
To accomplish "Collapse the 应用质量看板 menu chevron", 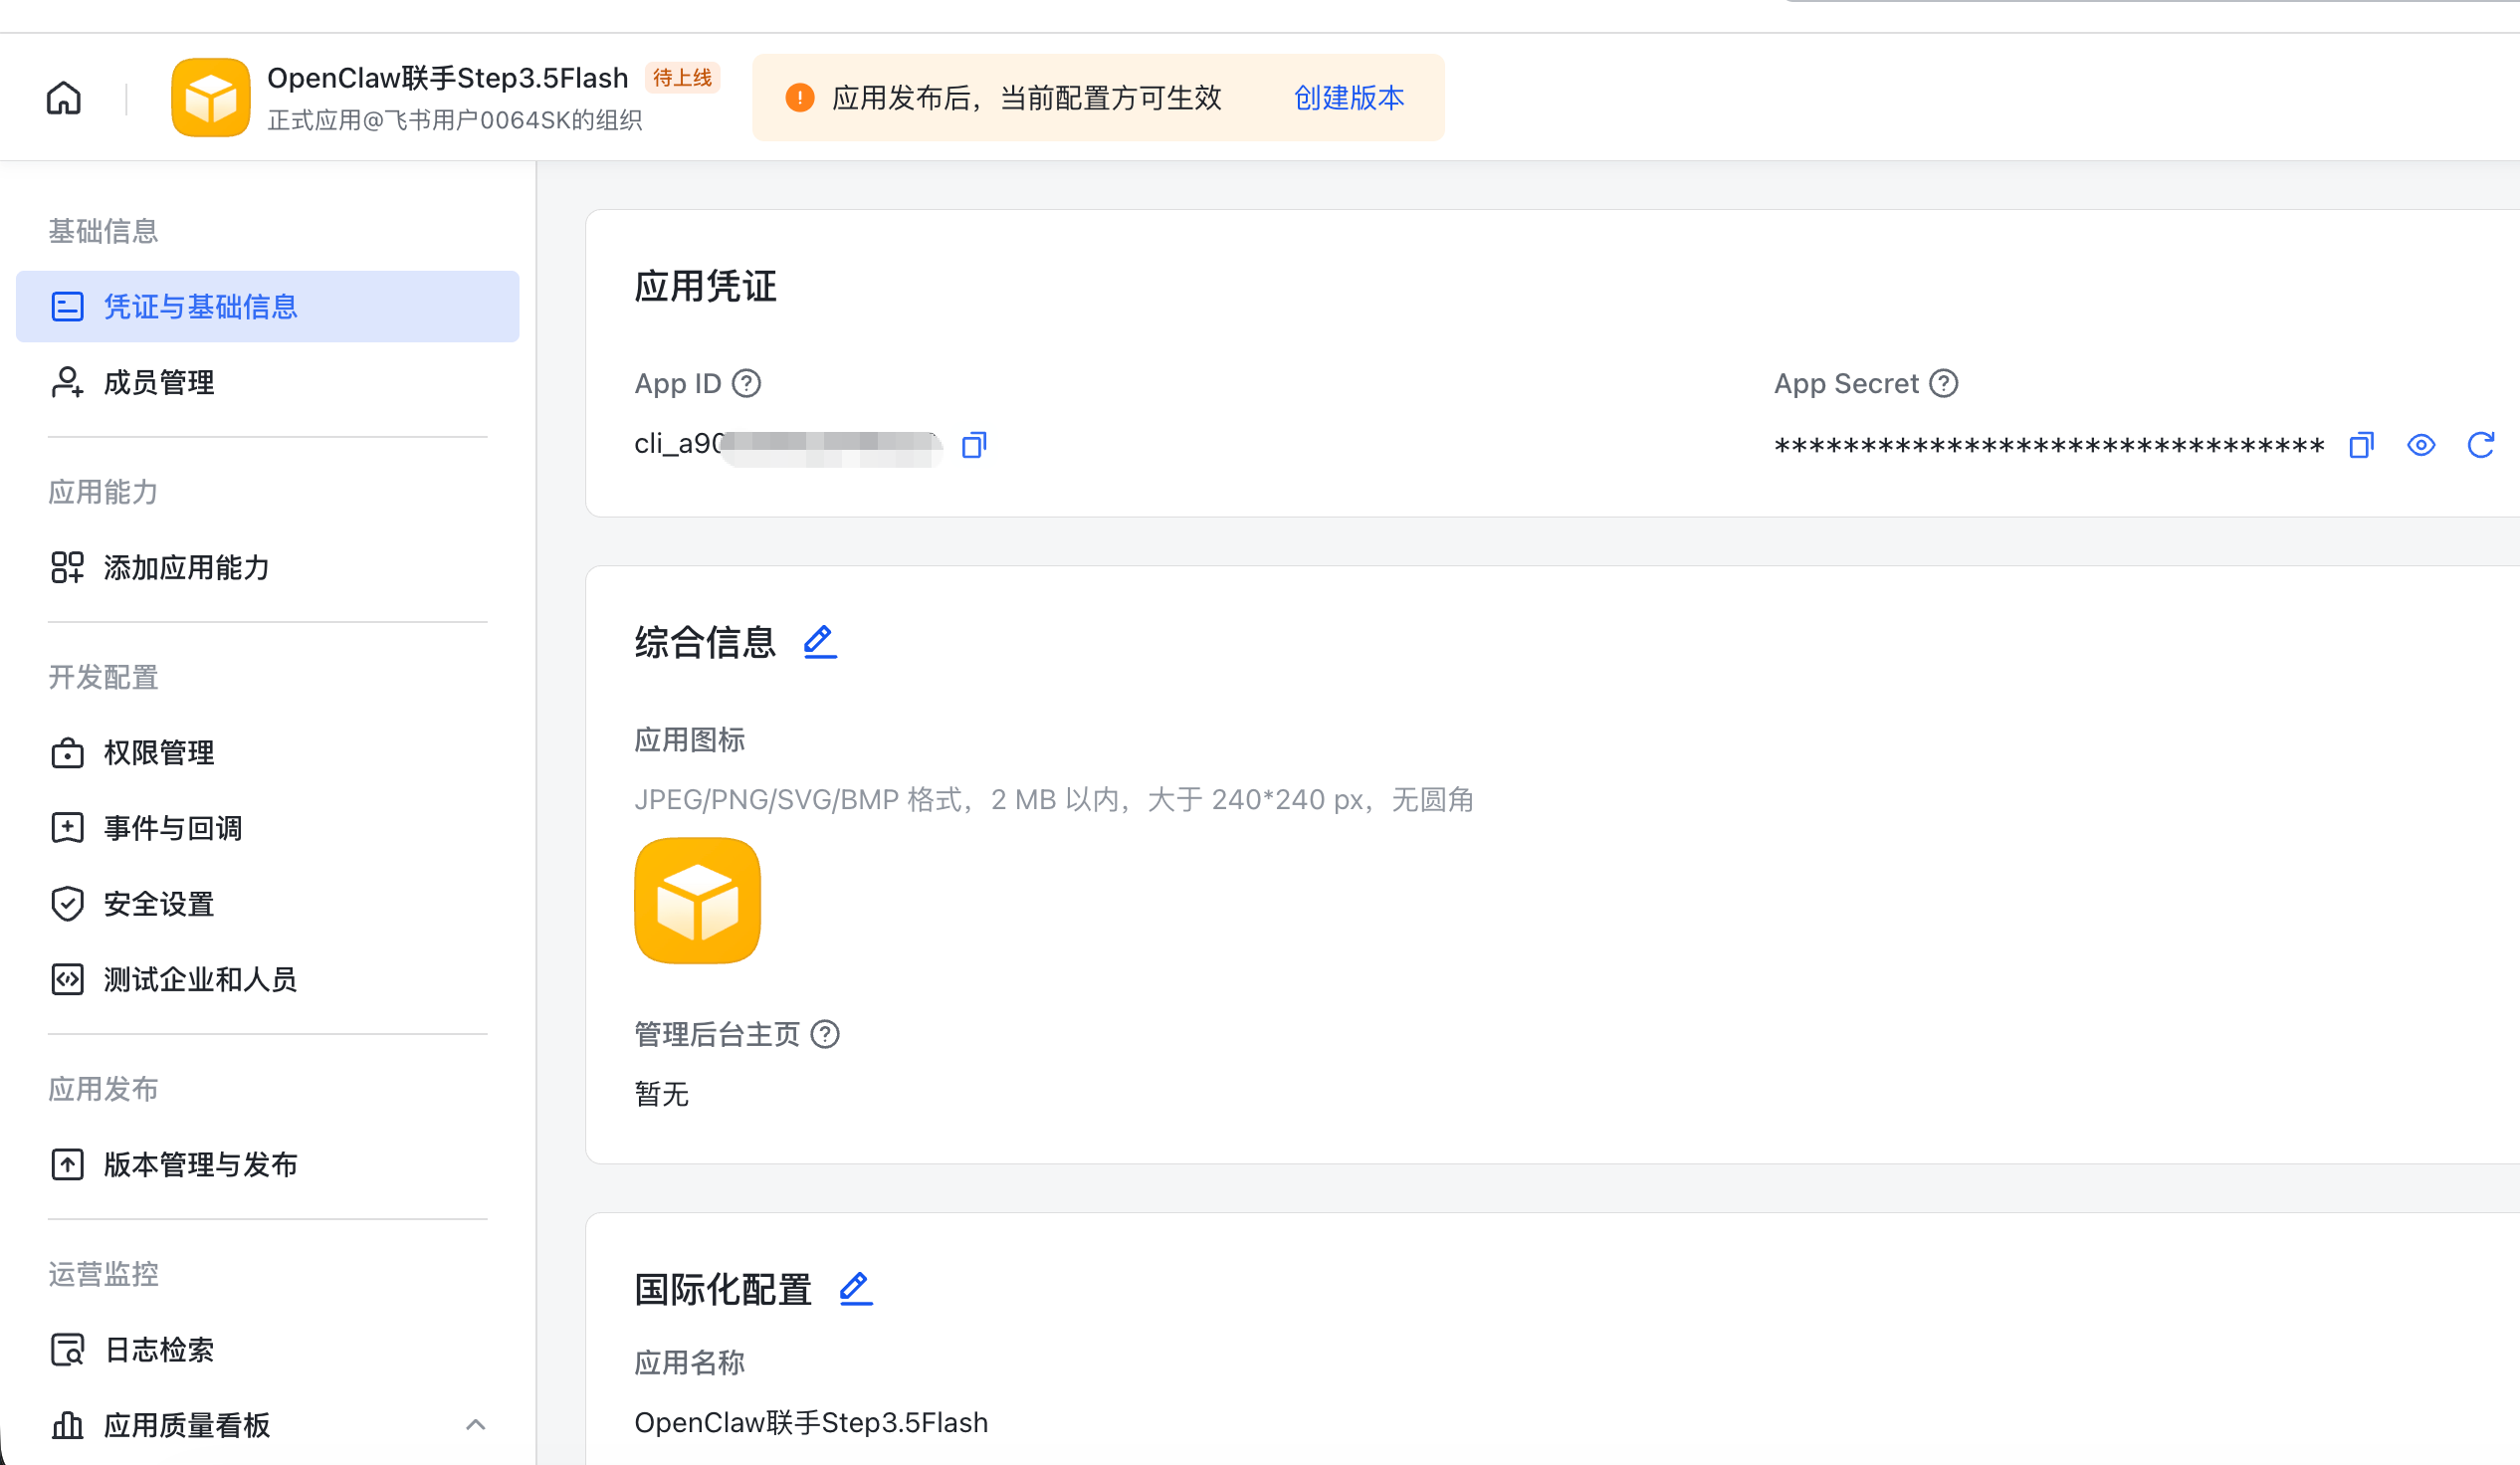I will [476, 1425].
